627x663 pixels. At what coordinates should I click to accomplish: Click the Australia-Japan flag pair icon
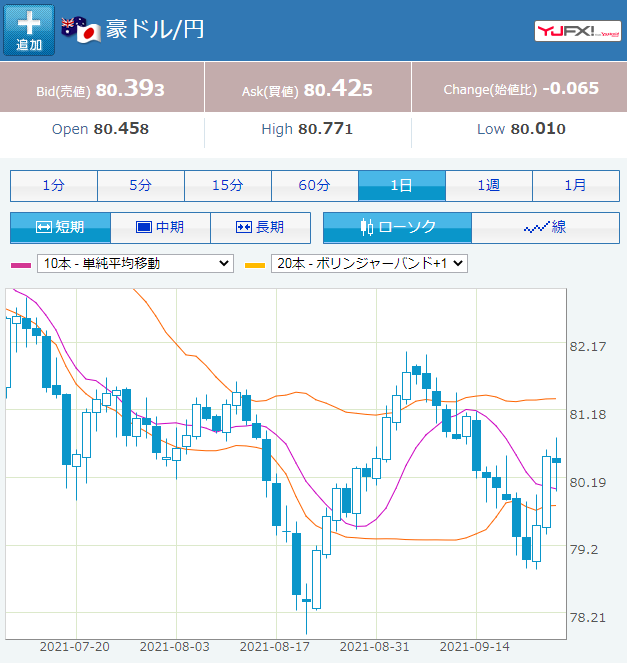pos(81,30)
